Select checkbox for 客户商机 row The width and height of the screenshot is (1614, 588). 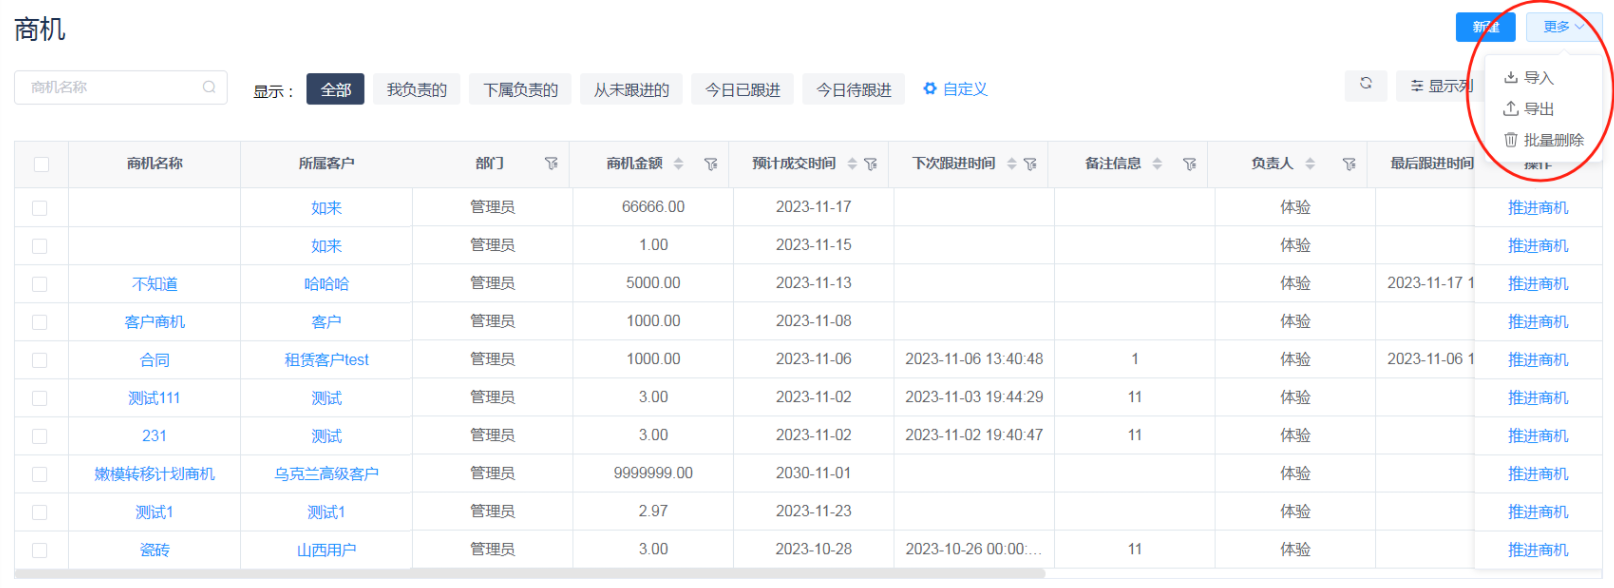pyautogui.click(x=40, y=322)
